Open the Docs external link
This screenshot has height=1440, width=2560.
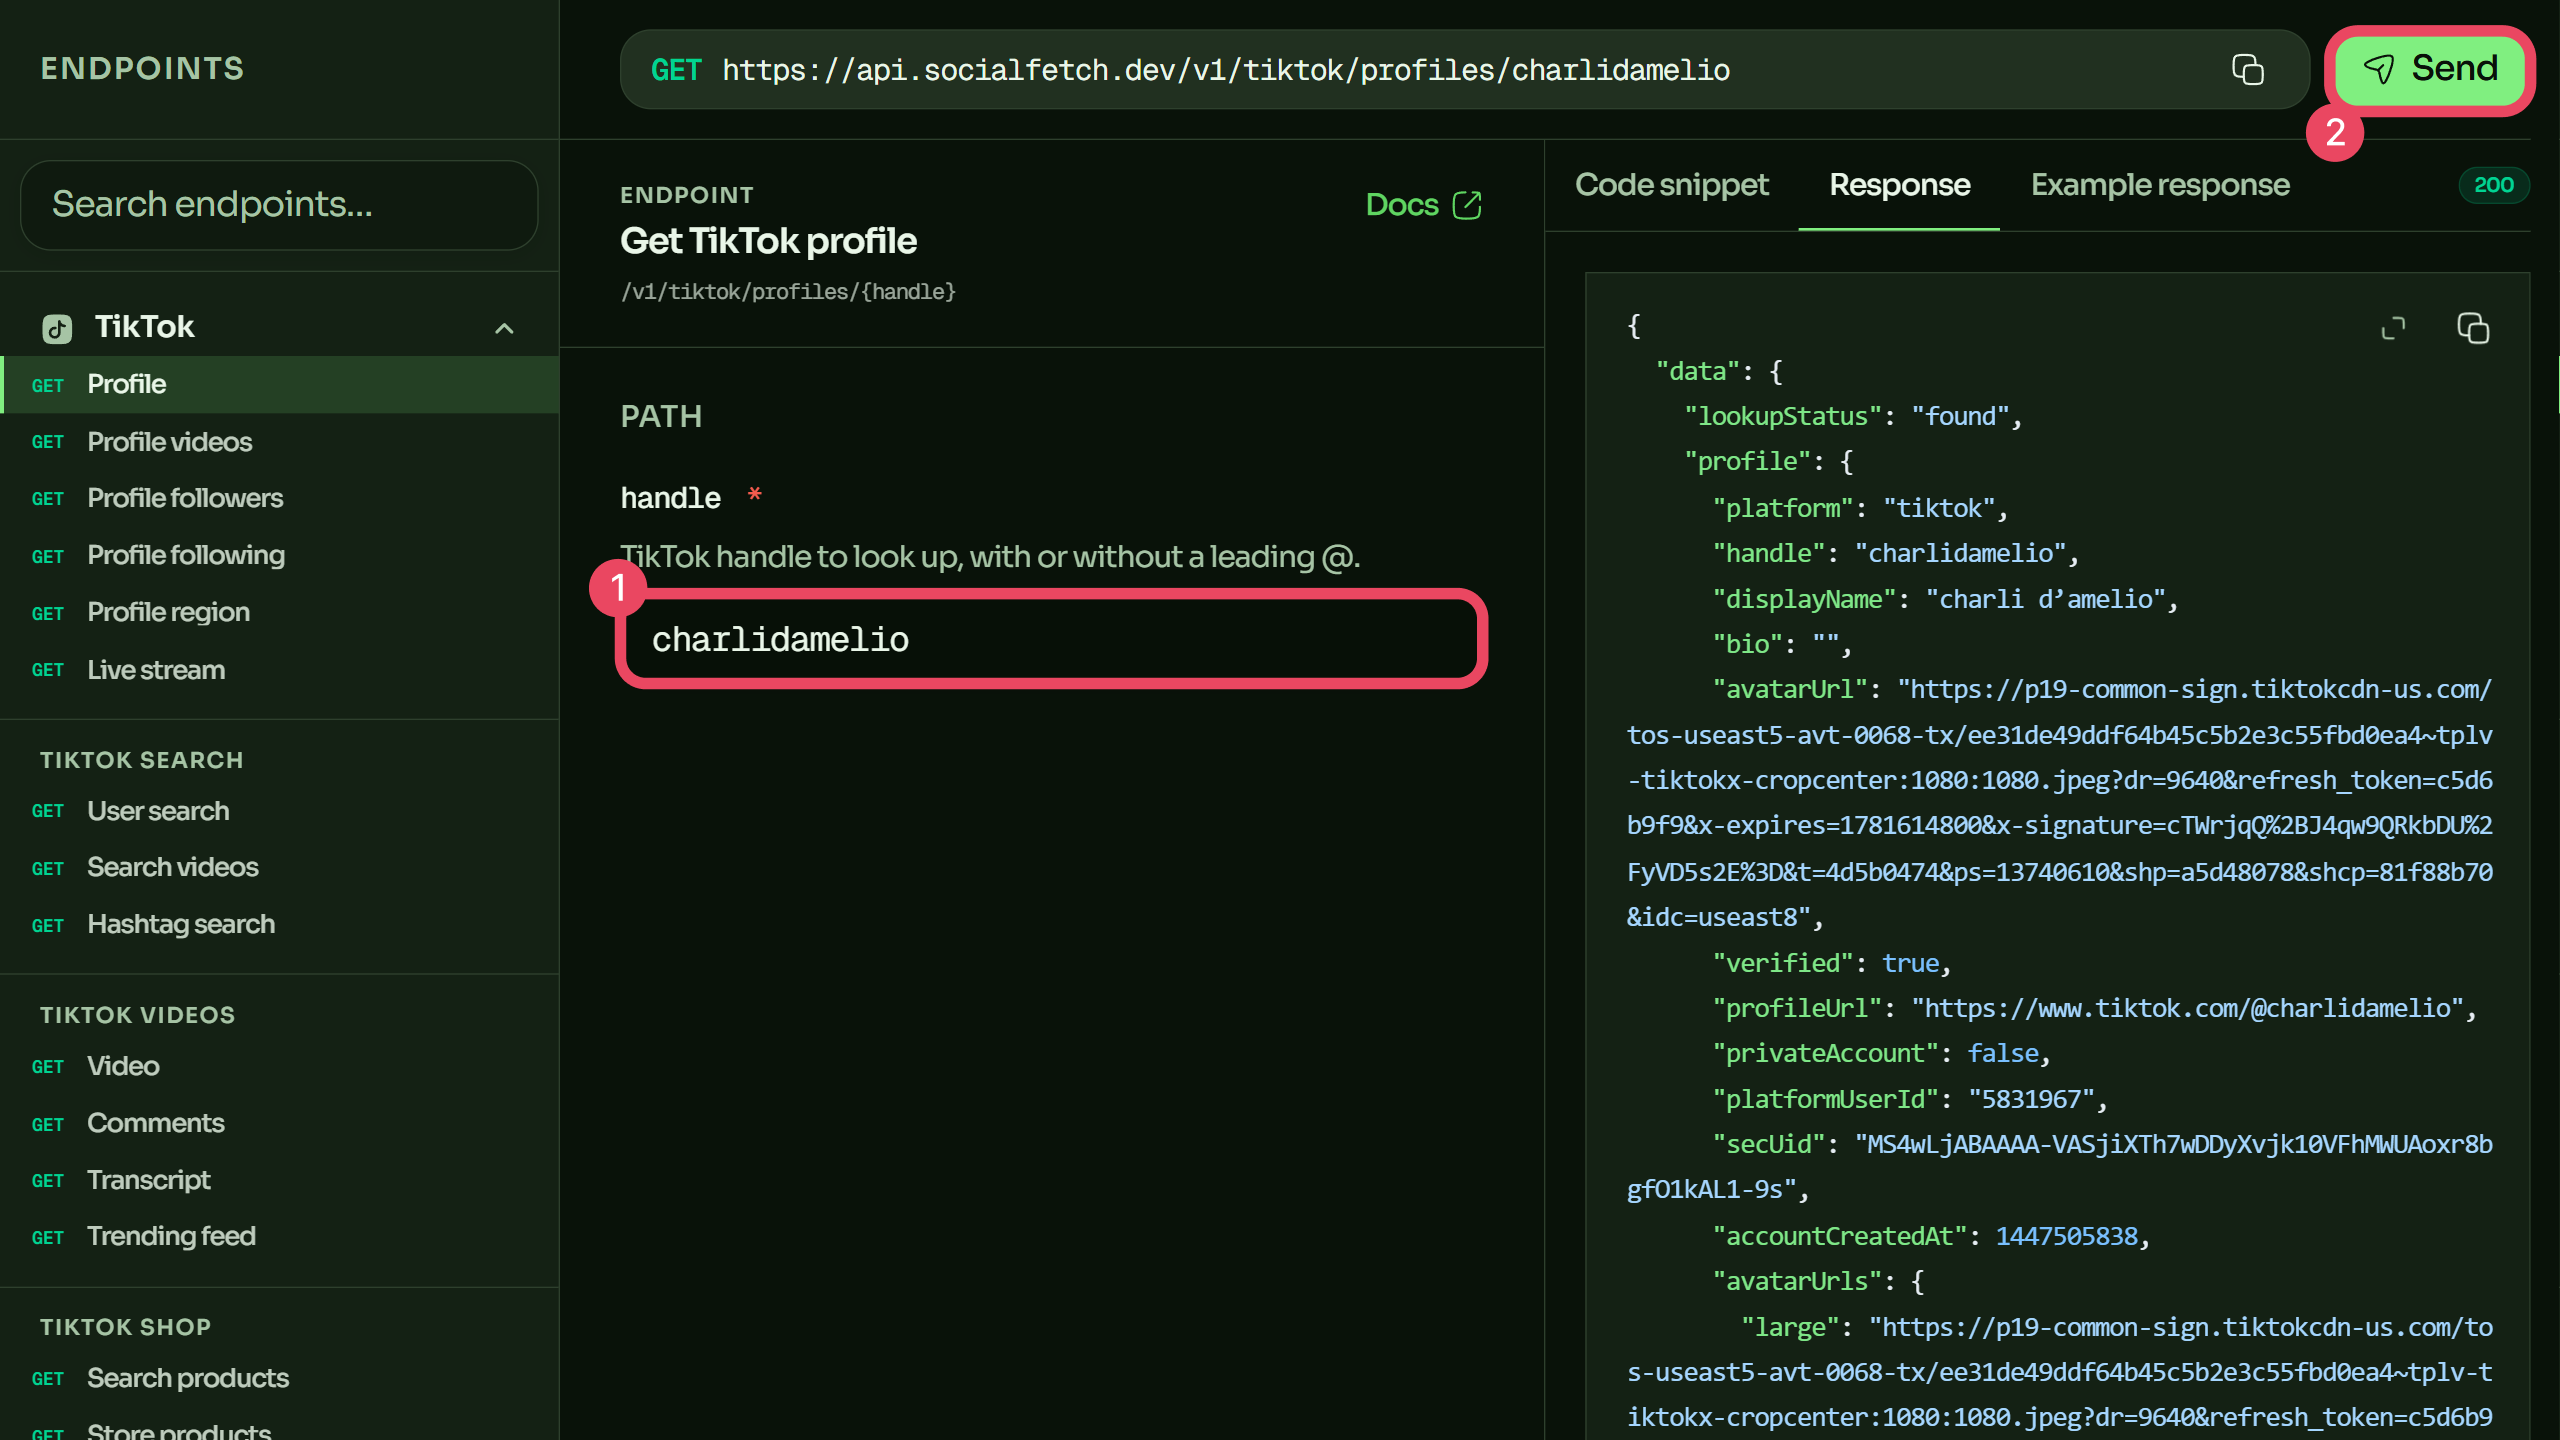pyautogui.click(x=1423, y=205)
